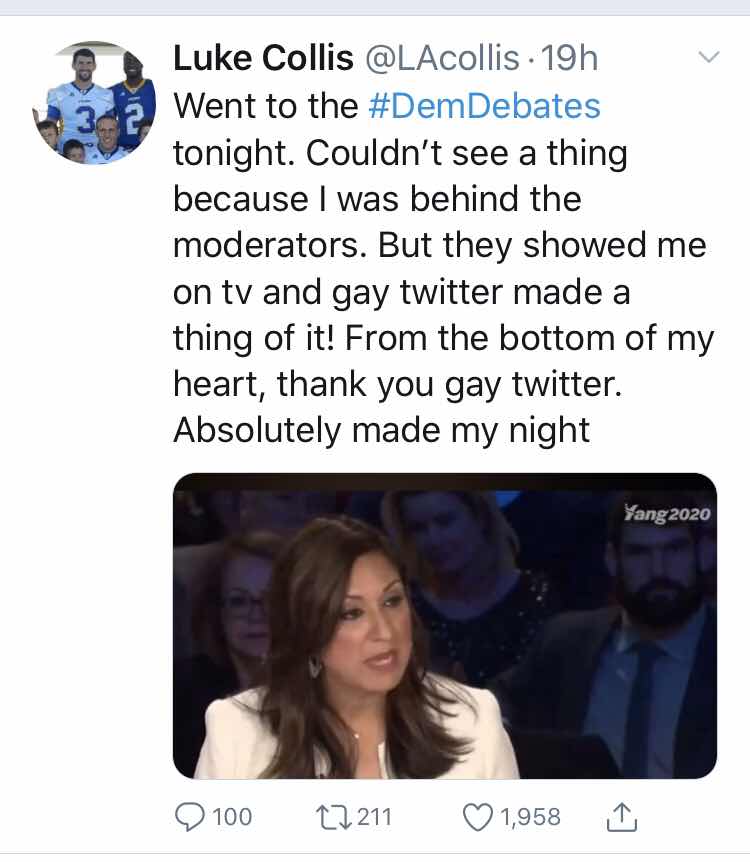
Task: Click the "Absolutely made my night" text line
Action: tap(382, 430)
